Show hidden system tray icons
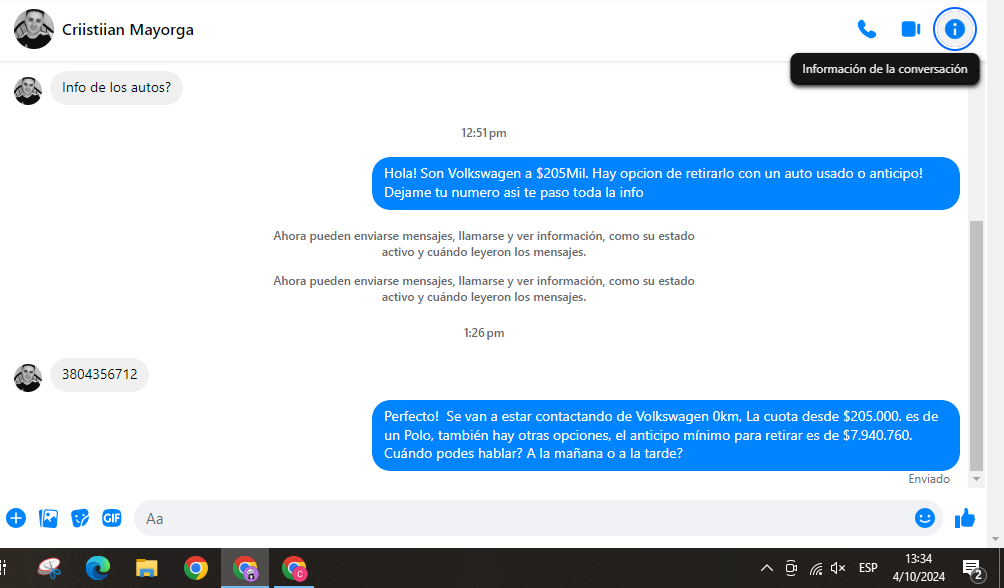The height and width of the screenshot is (588, 1004). pyautogui.click(x=766, y=568)
